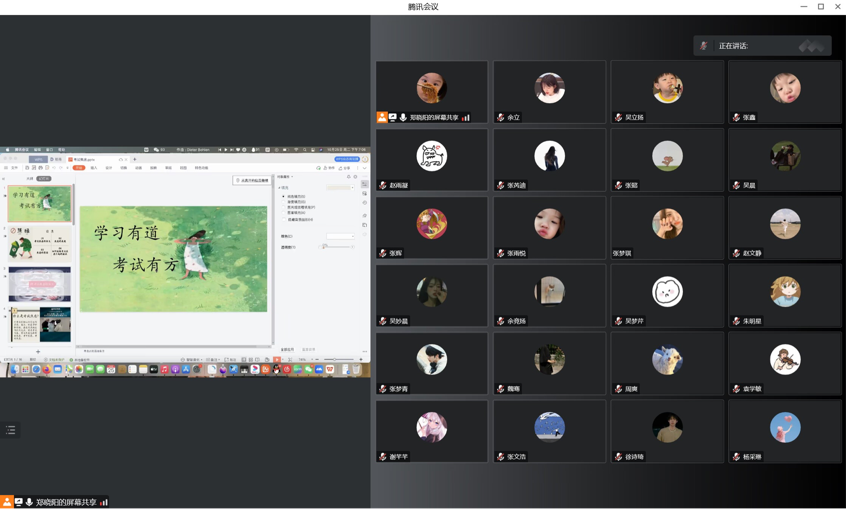Click the 透明度 transparency slider
Viewport: 846px width, 509px height.
point(337,247)
